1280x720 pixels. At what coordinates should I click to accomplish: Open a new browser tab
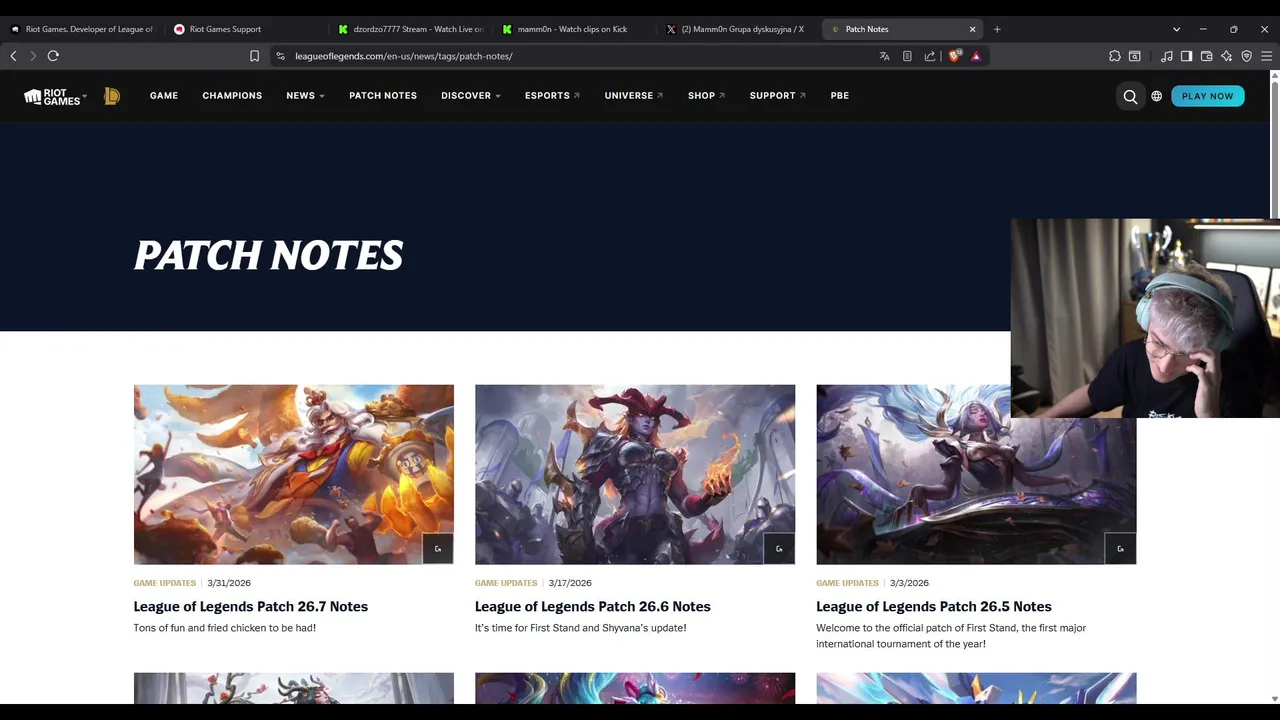click(997, 29)
